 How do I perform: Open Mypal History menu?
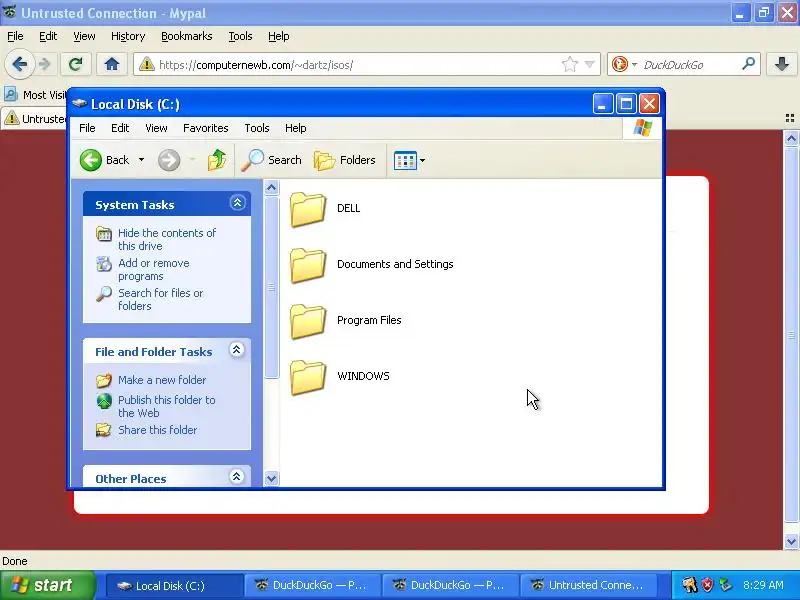(x=128, y=36)
